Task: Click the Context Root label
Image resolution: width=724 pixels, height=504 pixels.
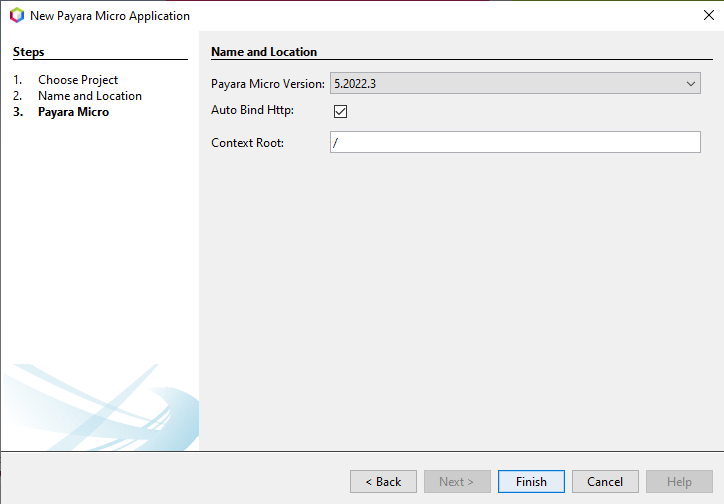Action: 248,143
